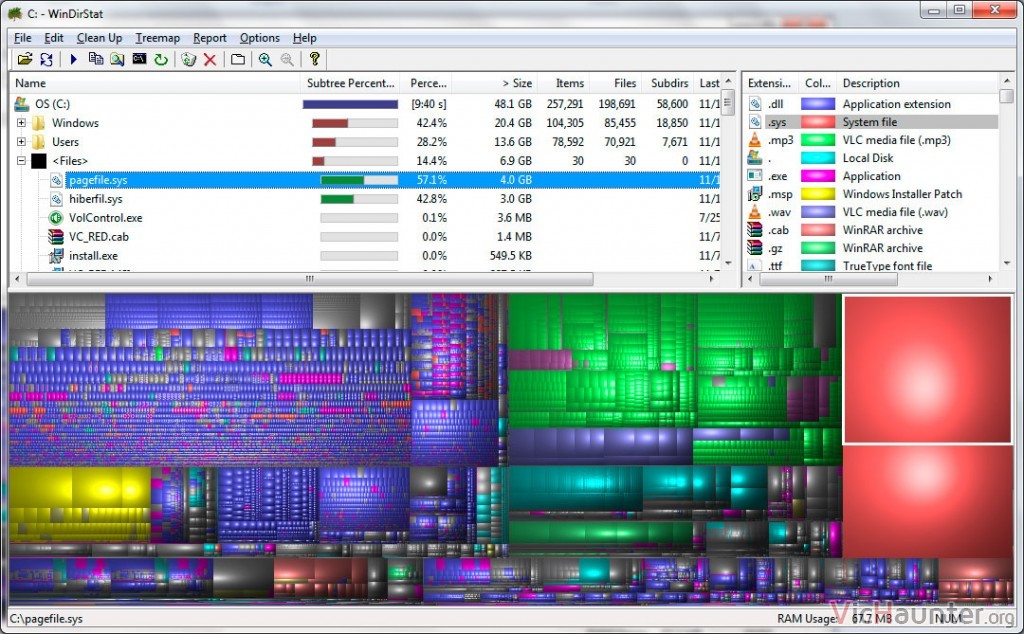Click the WinRAR icon beside .cab extension
The width and height of the screenshot is (1024, 634).
[755, 230]
